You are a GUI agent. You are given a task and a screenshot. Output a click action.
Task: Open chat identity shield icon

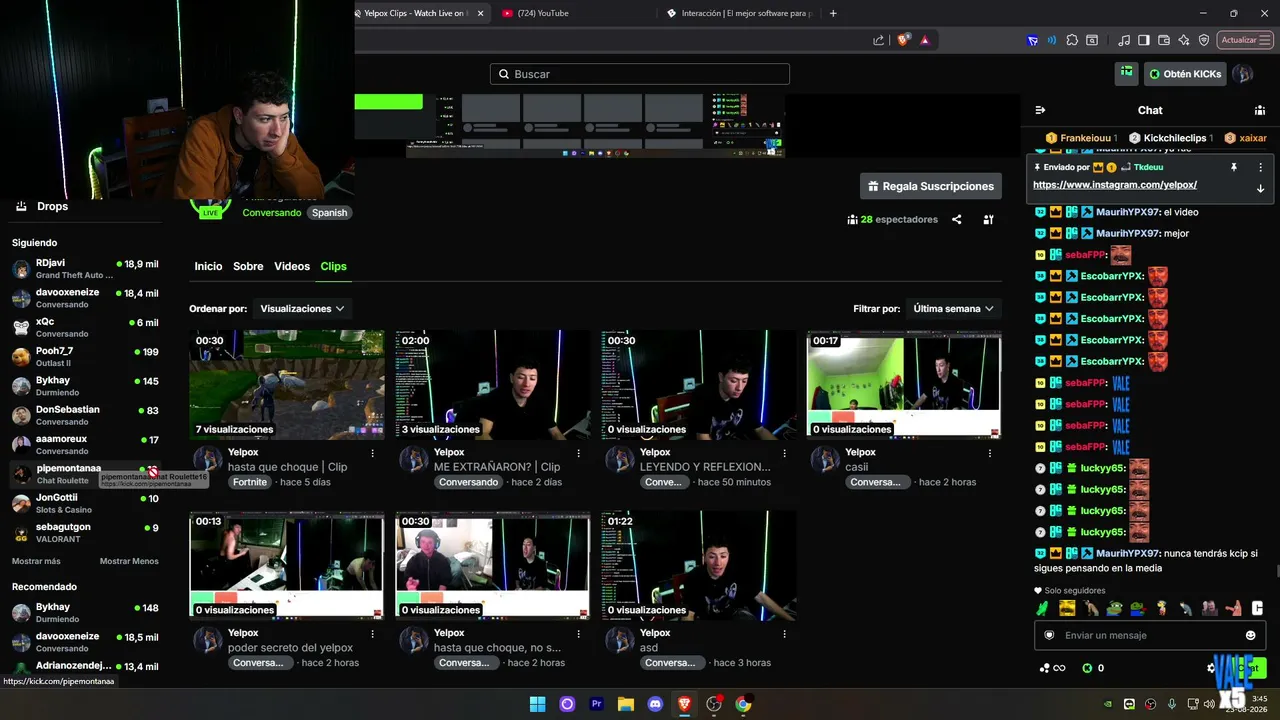tap(1049, 635)
